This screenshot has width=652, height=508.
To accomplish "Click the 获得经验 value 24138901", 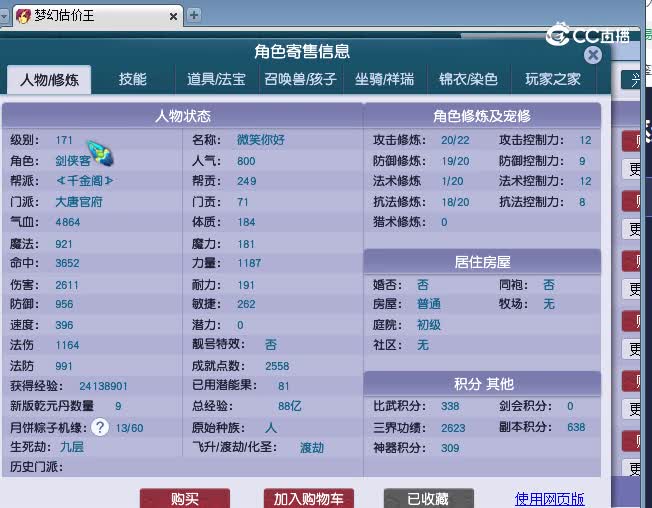I will coord(104,386).
